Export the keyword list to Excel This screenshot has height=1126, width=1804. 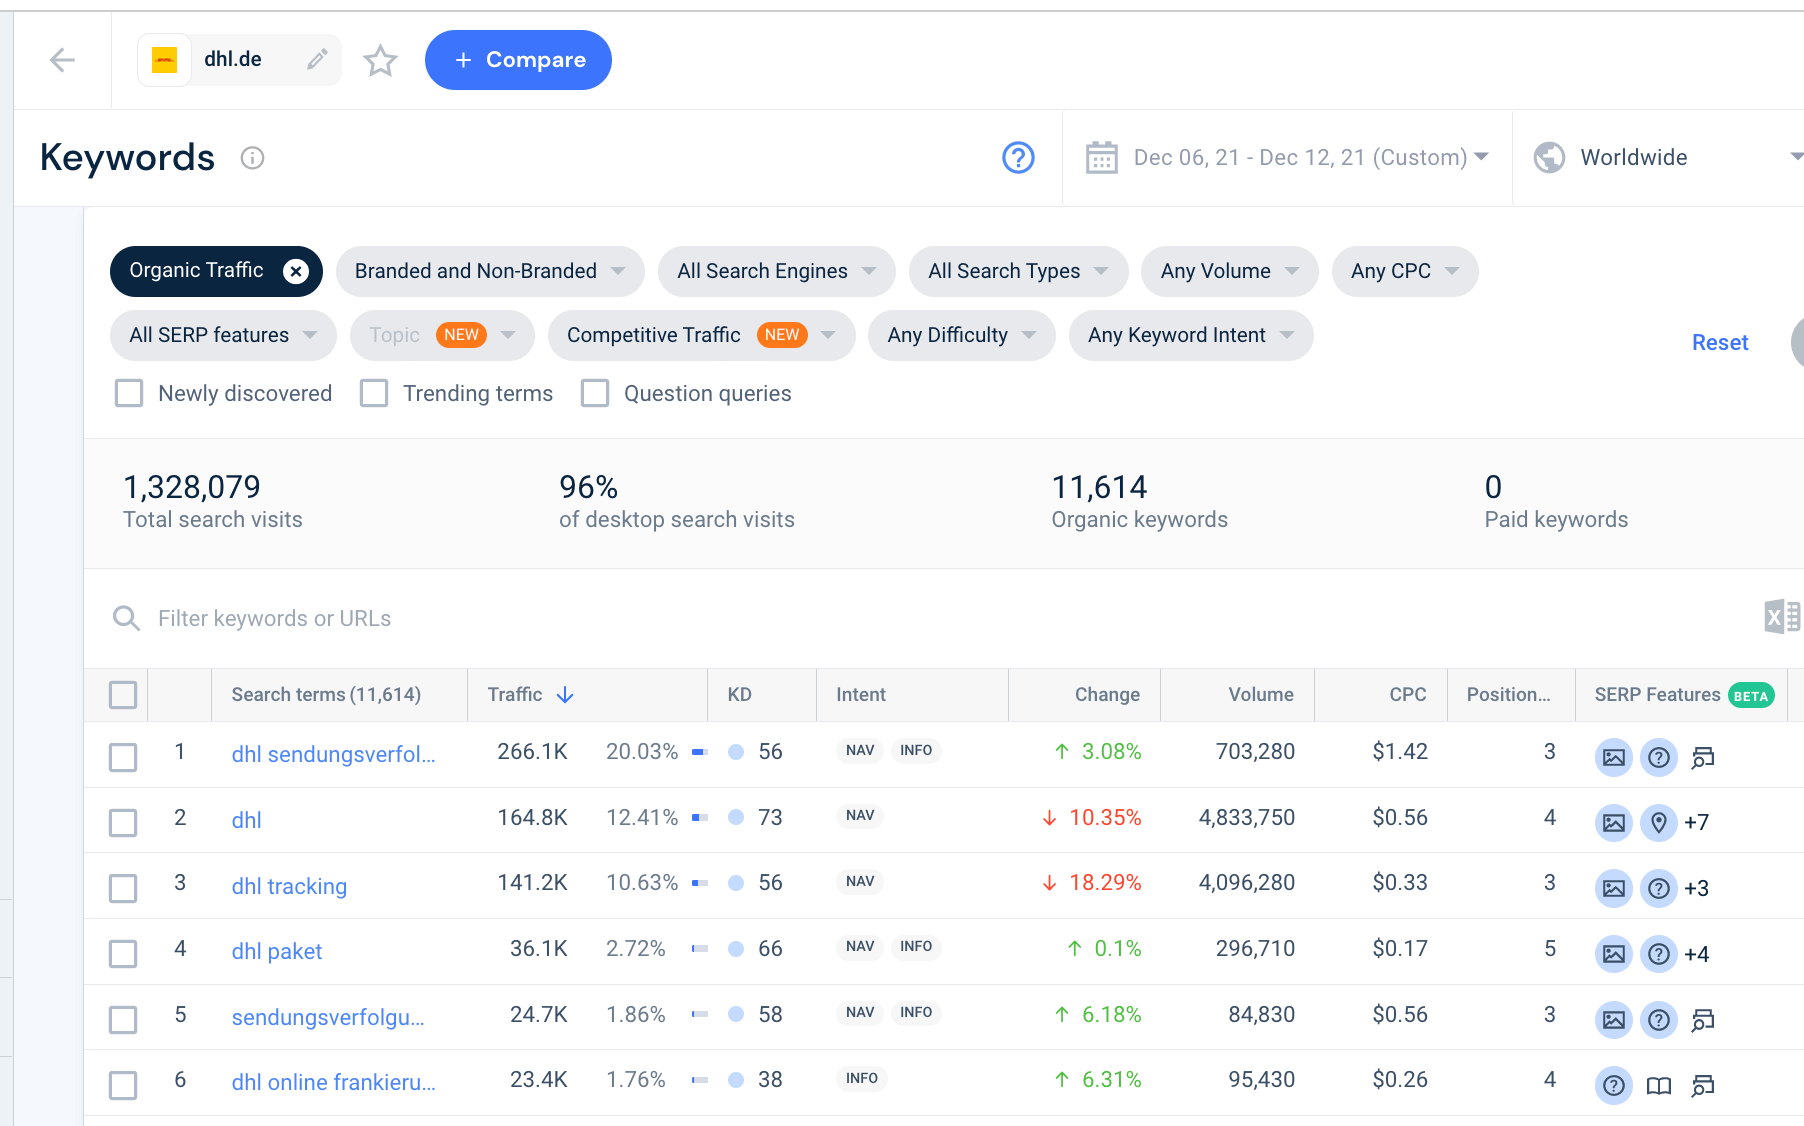tap(1781, 617)
